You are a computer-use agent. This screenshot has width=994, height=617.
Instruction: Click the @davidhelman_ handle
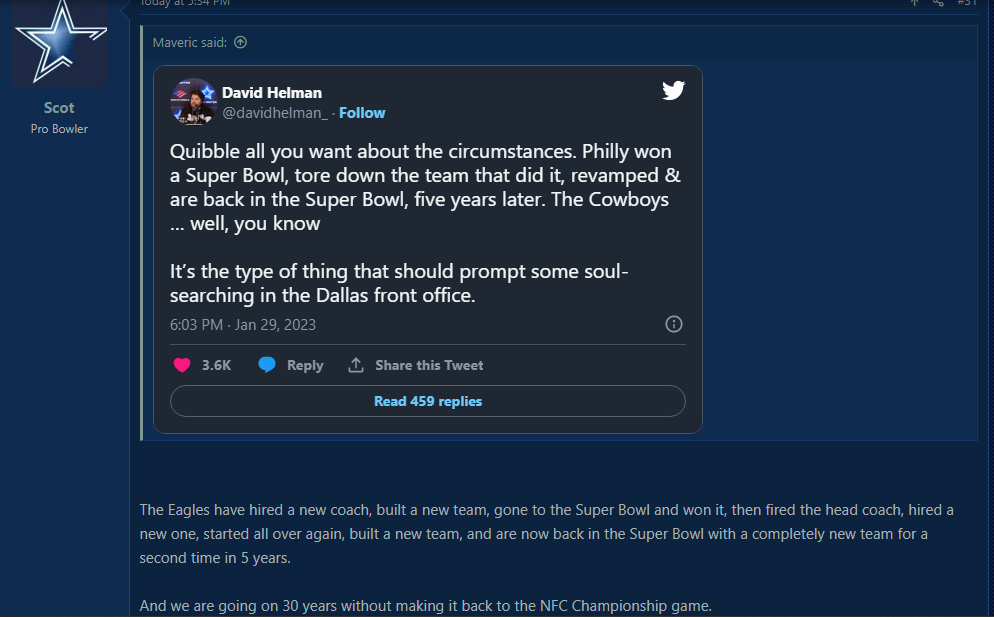(x=274, y=113)
